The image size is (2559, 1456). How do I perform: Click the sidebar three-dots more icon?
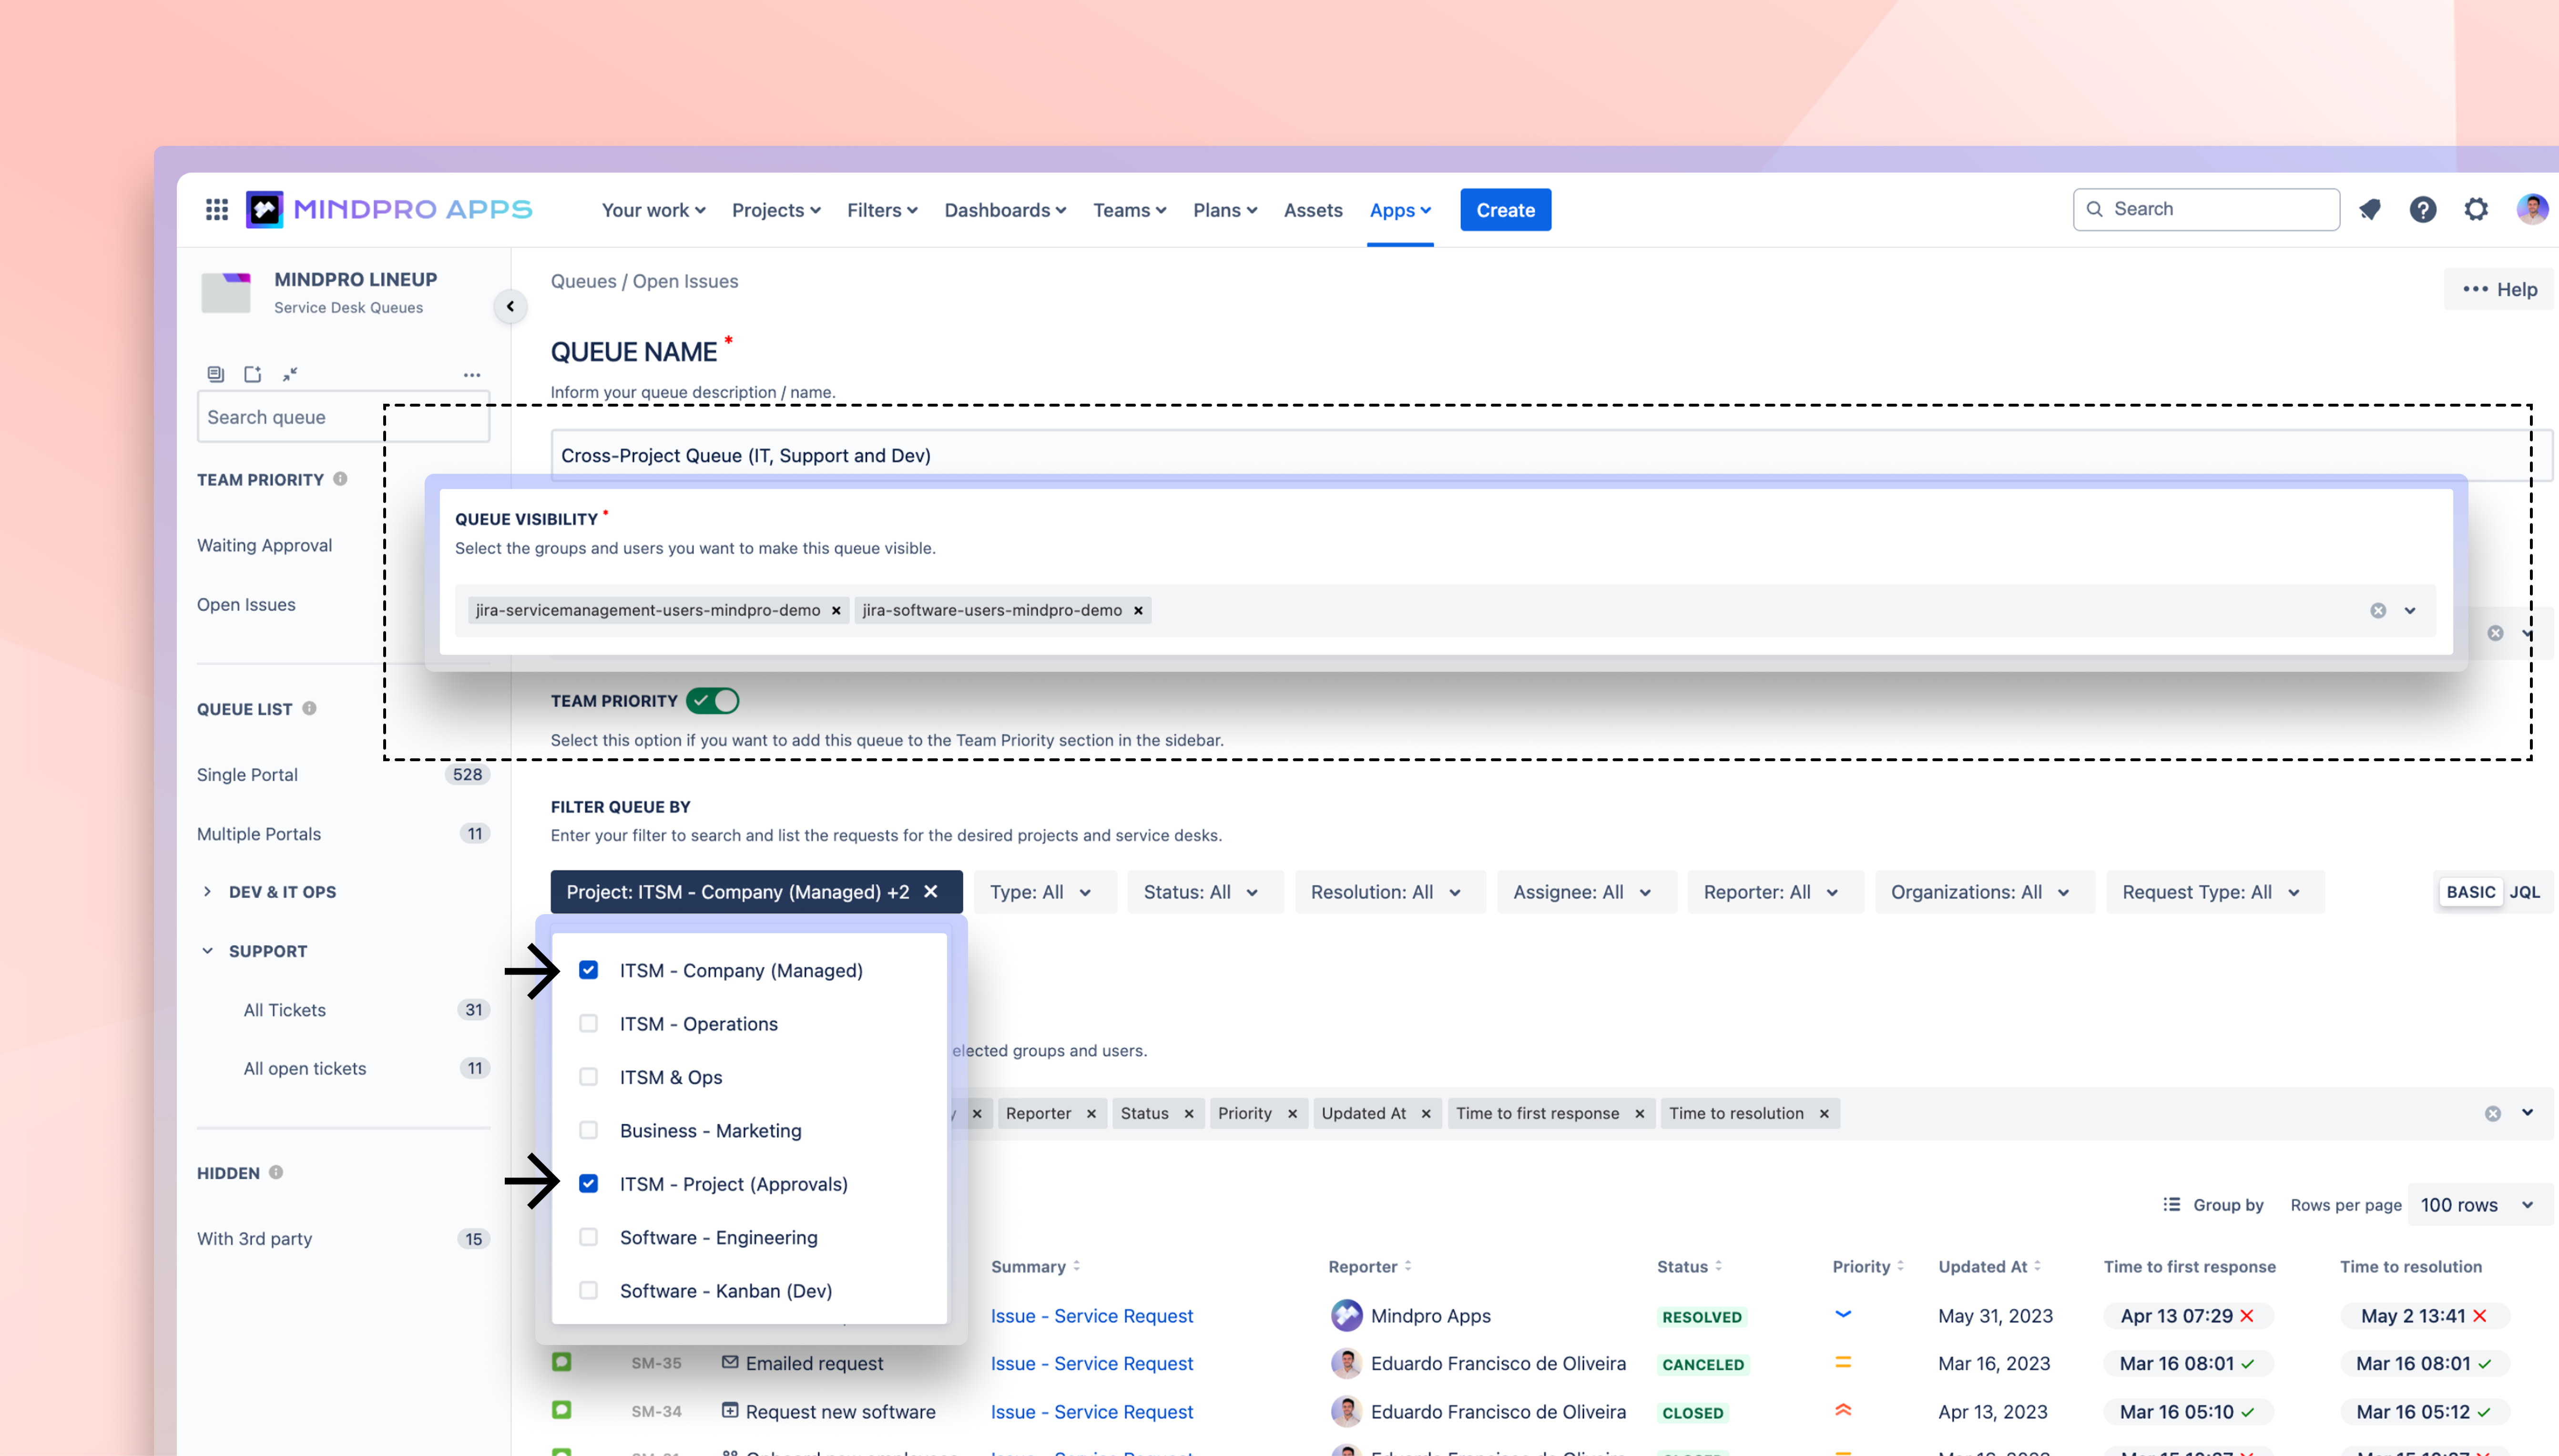pyautogui.click(x=472, y=375)
